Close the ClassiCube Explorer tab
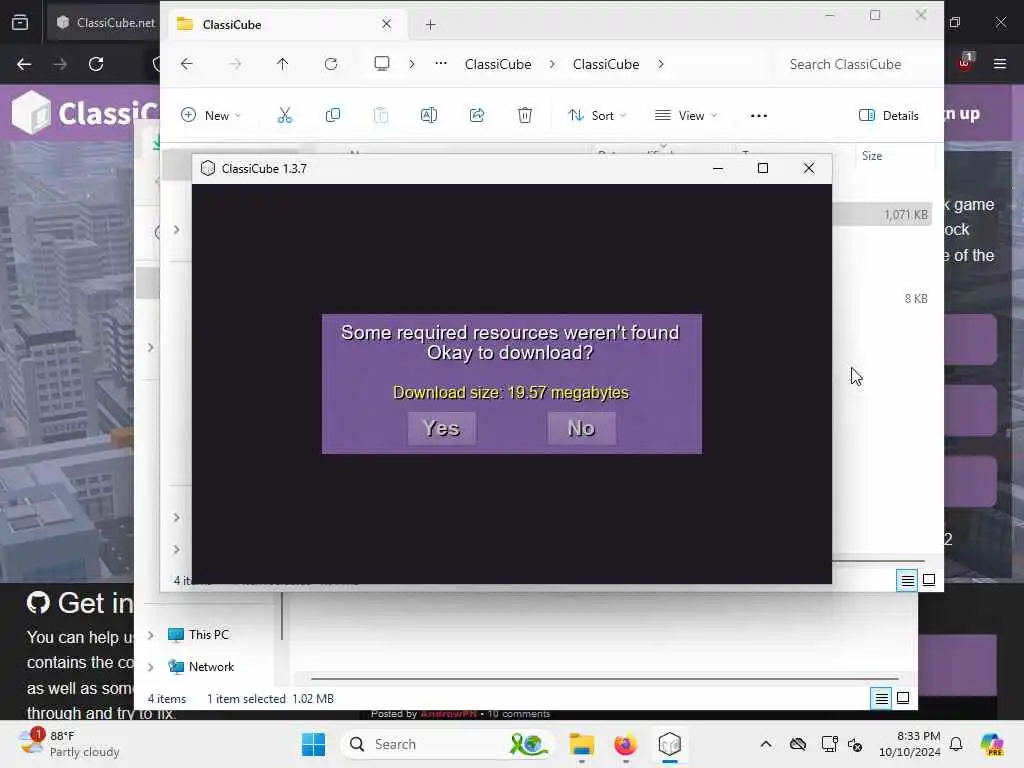The width and height of the screenshot is (1024, 768). [387, 24]
